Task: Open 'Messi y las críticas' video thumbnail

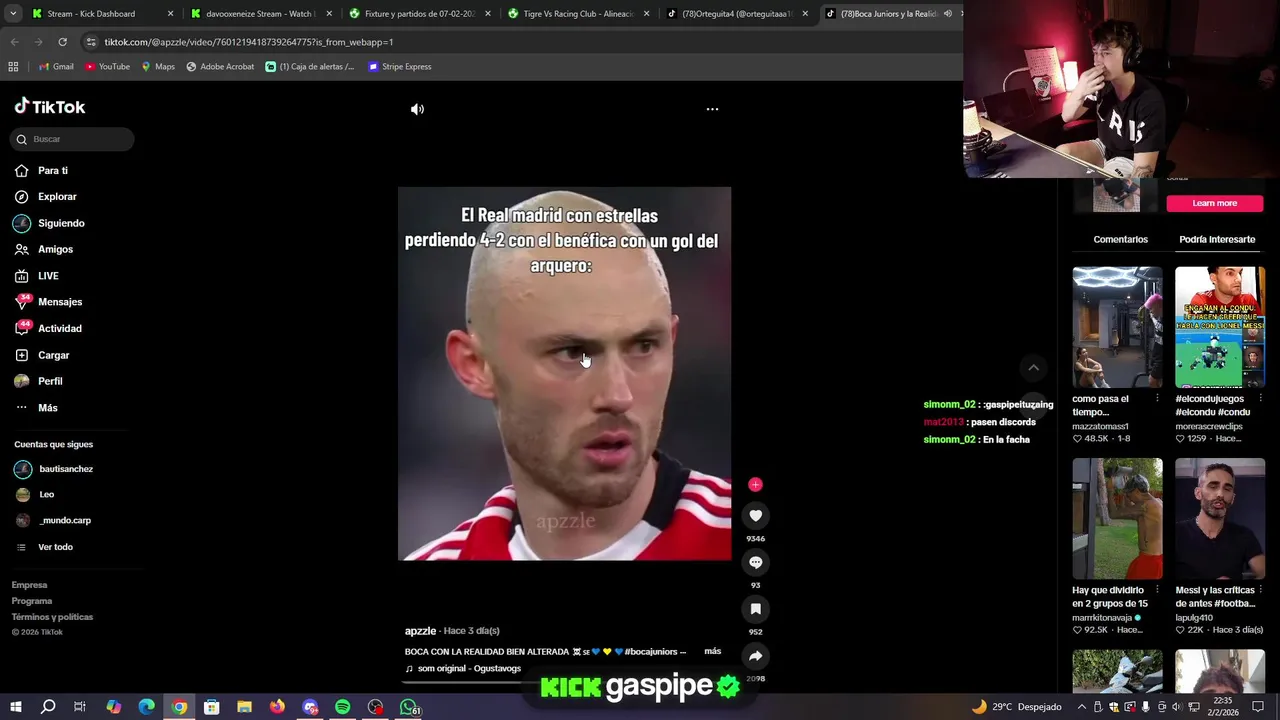Action: pyautogui.click(x=1220, y=519)
